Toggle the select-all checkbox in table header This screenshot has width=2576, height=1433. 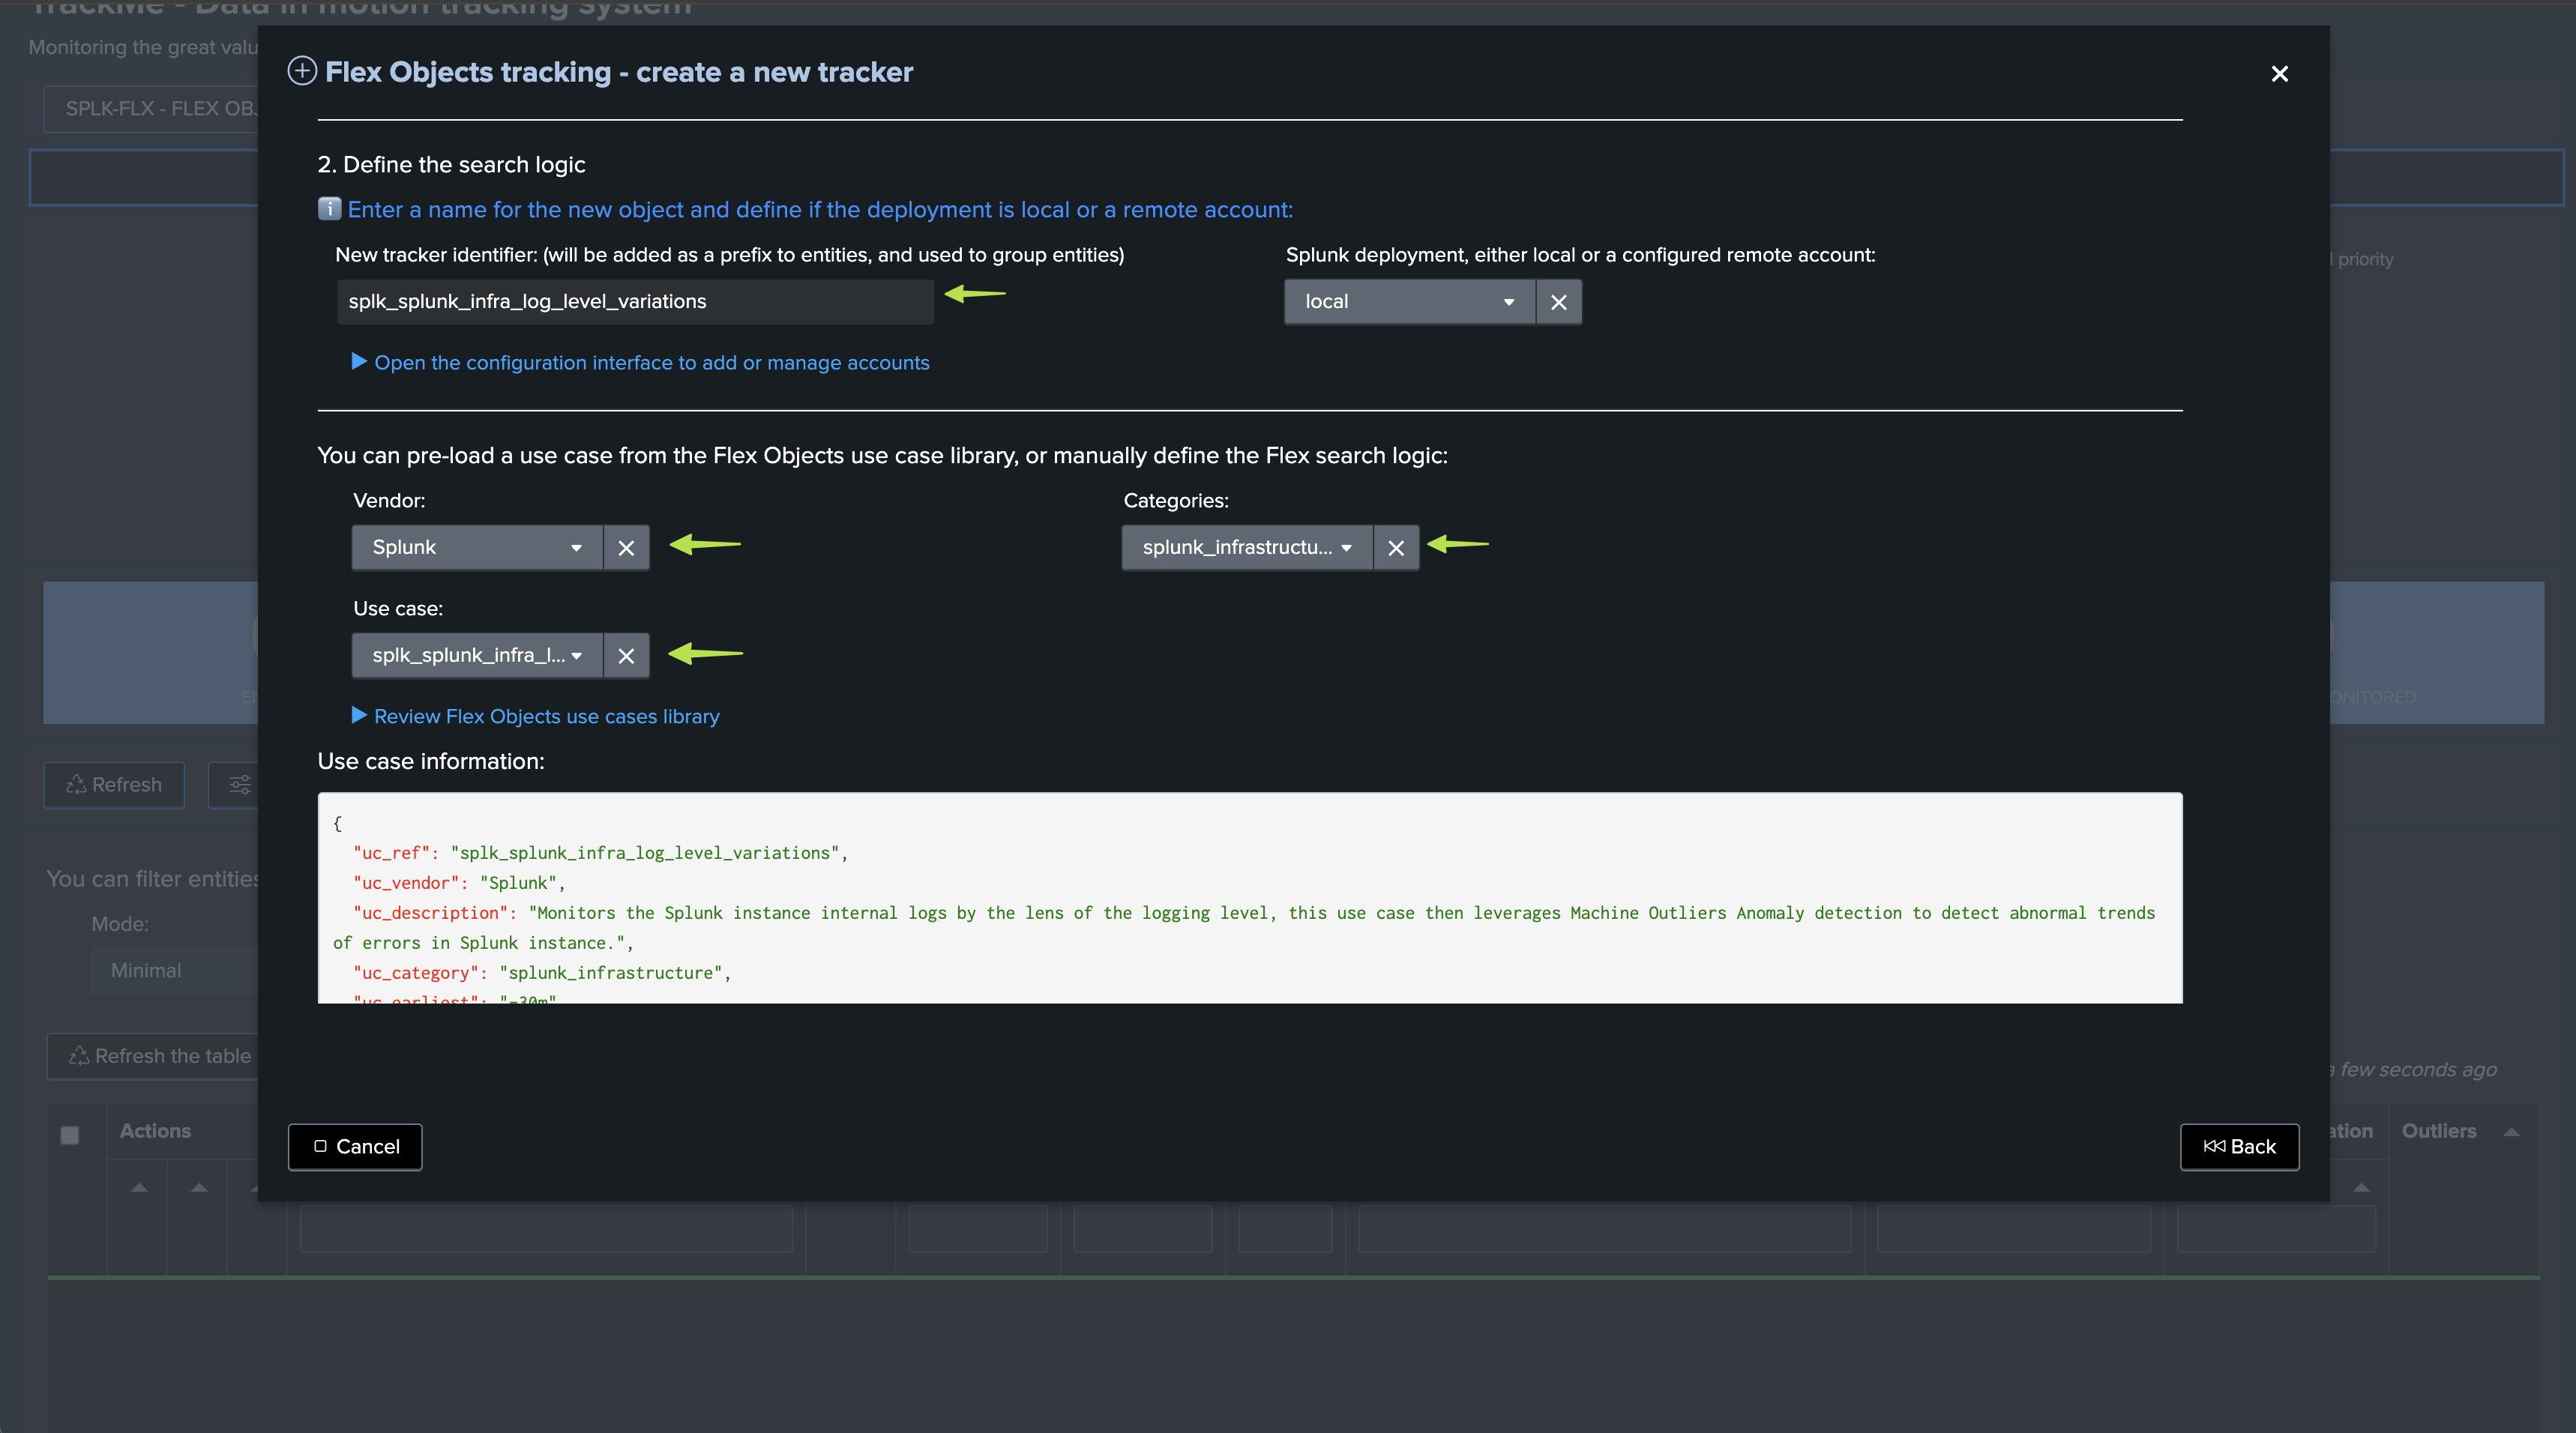tap(70, 1135)
